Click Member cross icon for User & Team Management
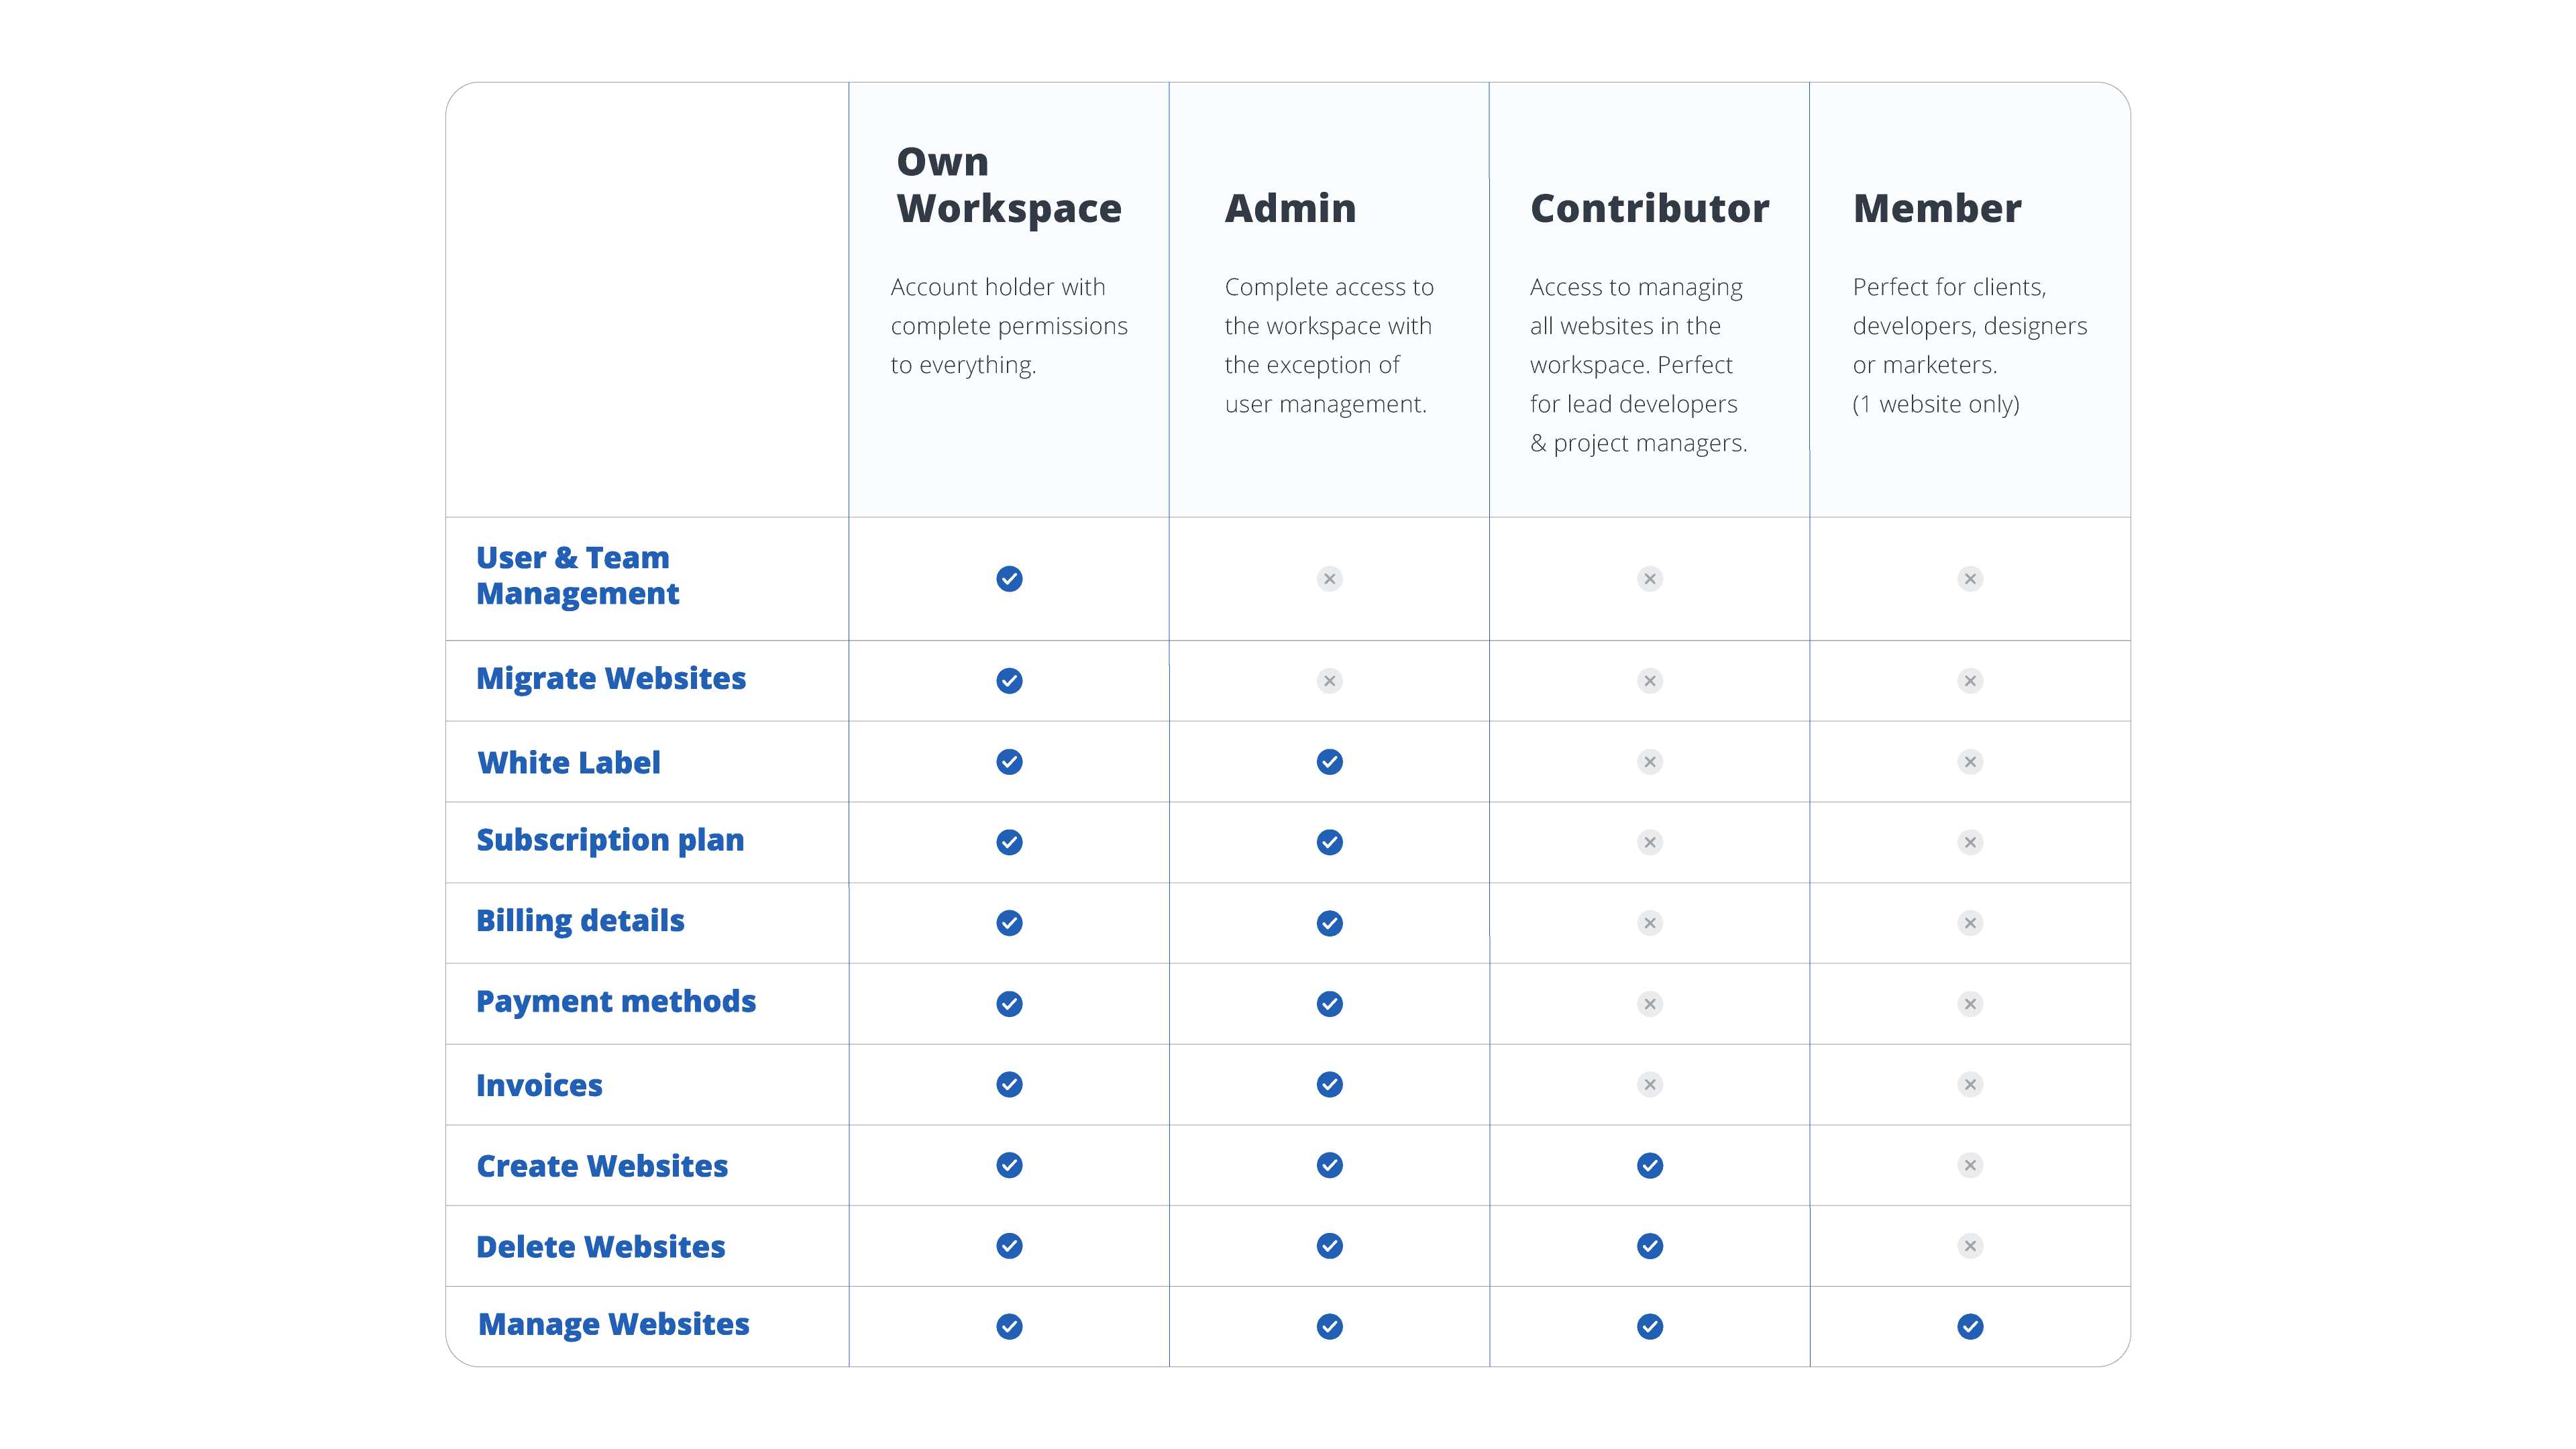Image resolution: width=2576 pixels, height=1449 pixels. click(1970, 579)
